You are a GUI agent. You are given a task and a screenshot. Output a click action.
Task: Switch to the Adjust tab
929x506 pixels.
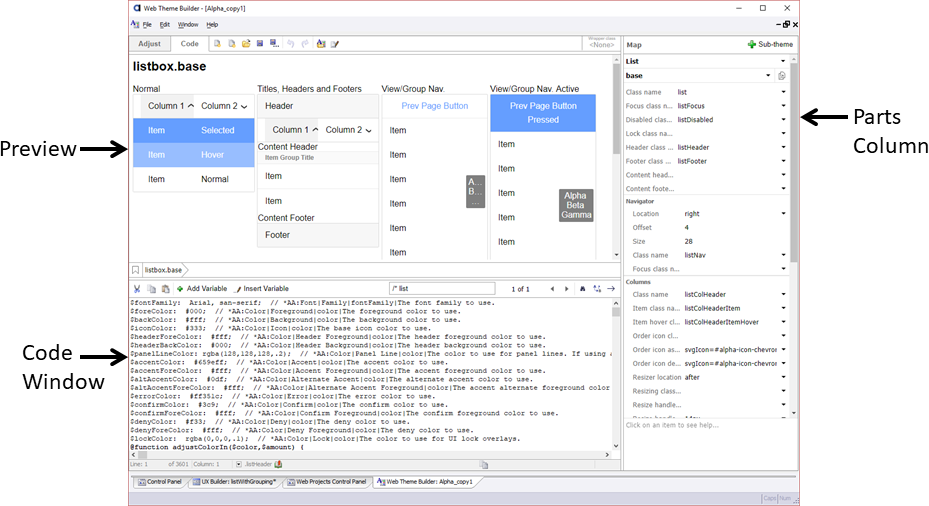pos(149,44)
